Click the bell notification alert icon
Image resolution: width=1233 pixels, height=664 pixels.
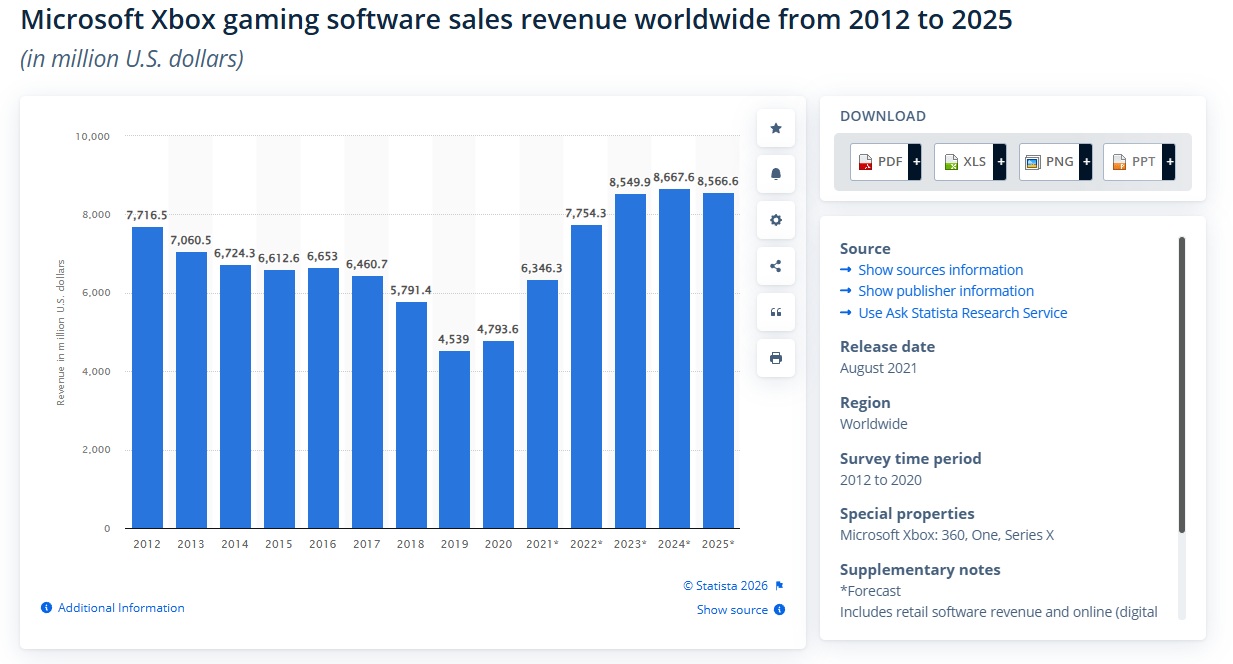coord(776,174)
